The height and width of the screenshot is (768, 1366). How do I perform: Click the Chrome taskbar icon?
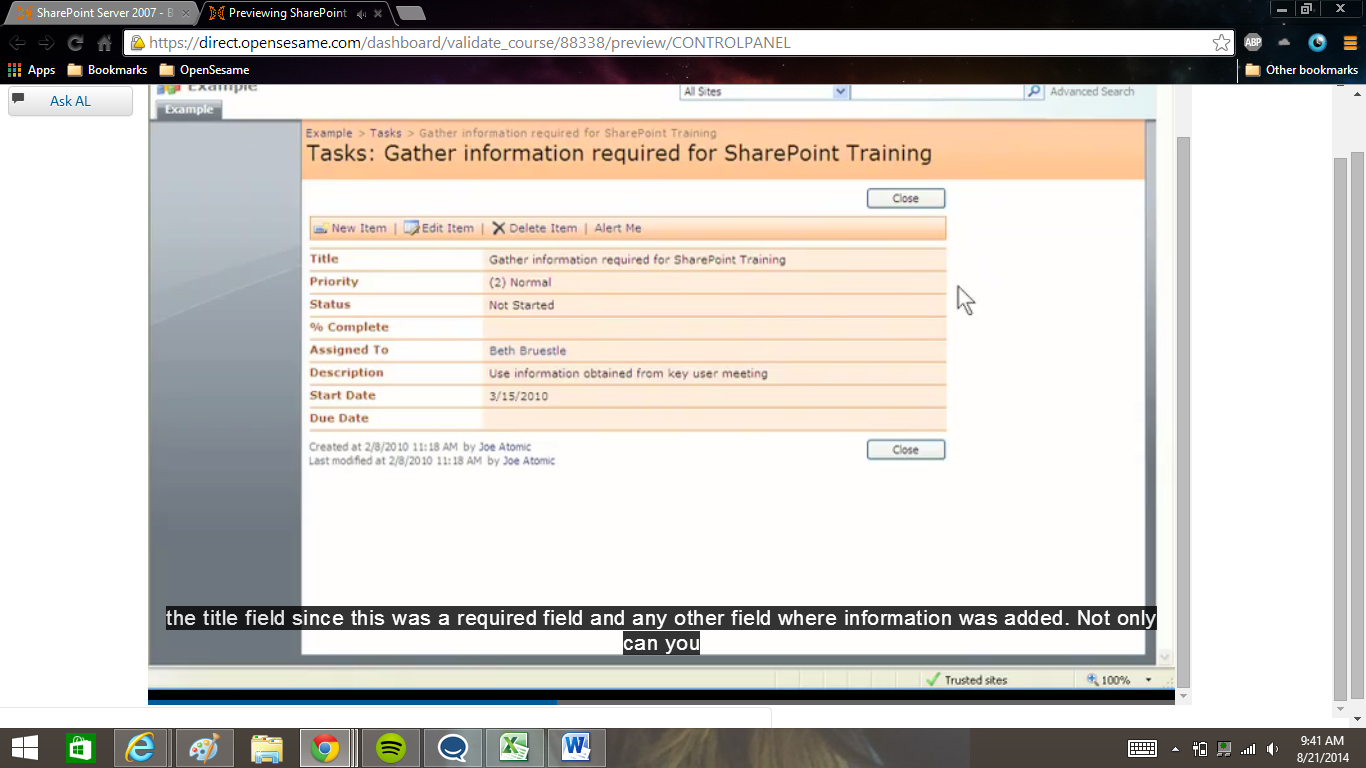326,748
